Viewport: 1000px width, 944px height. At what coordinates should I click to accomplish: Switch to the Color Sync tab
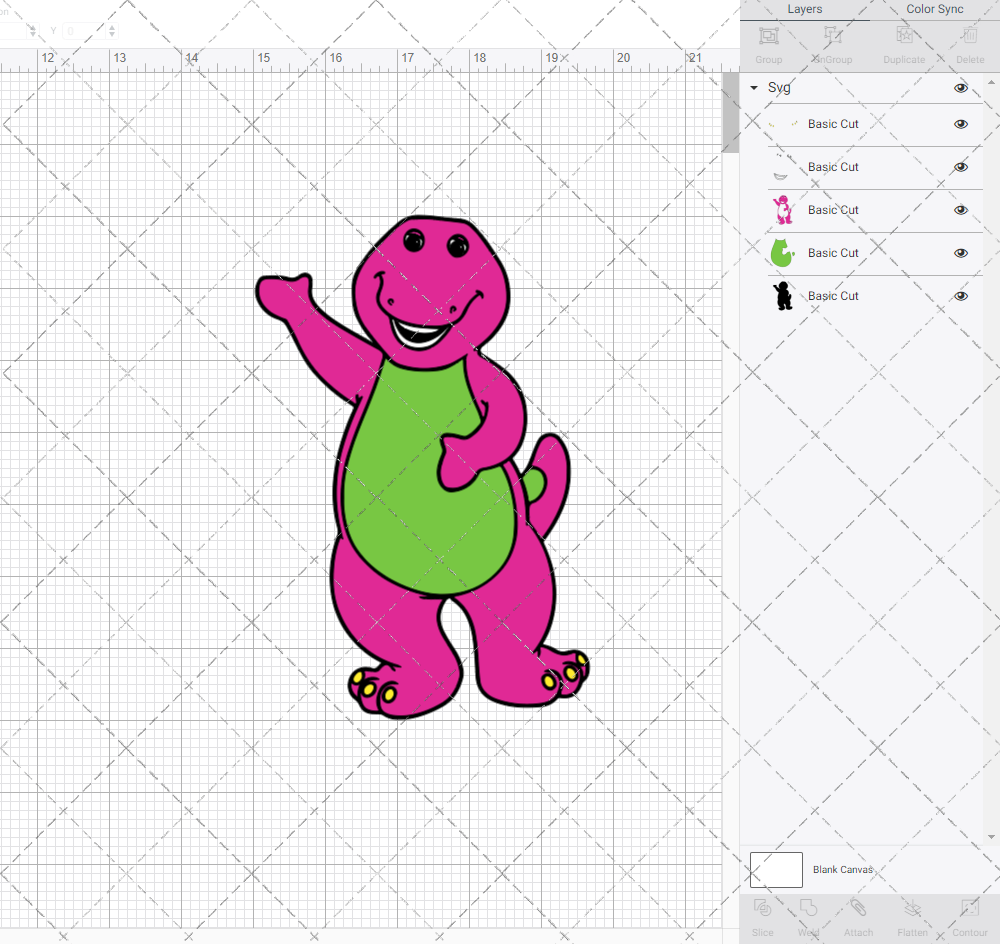point(934,9)
